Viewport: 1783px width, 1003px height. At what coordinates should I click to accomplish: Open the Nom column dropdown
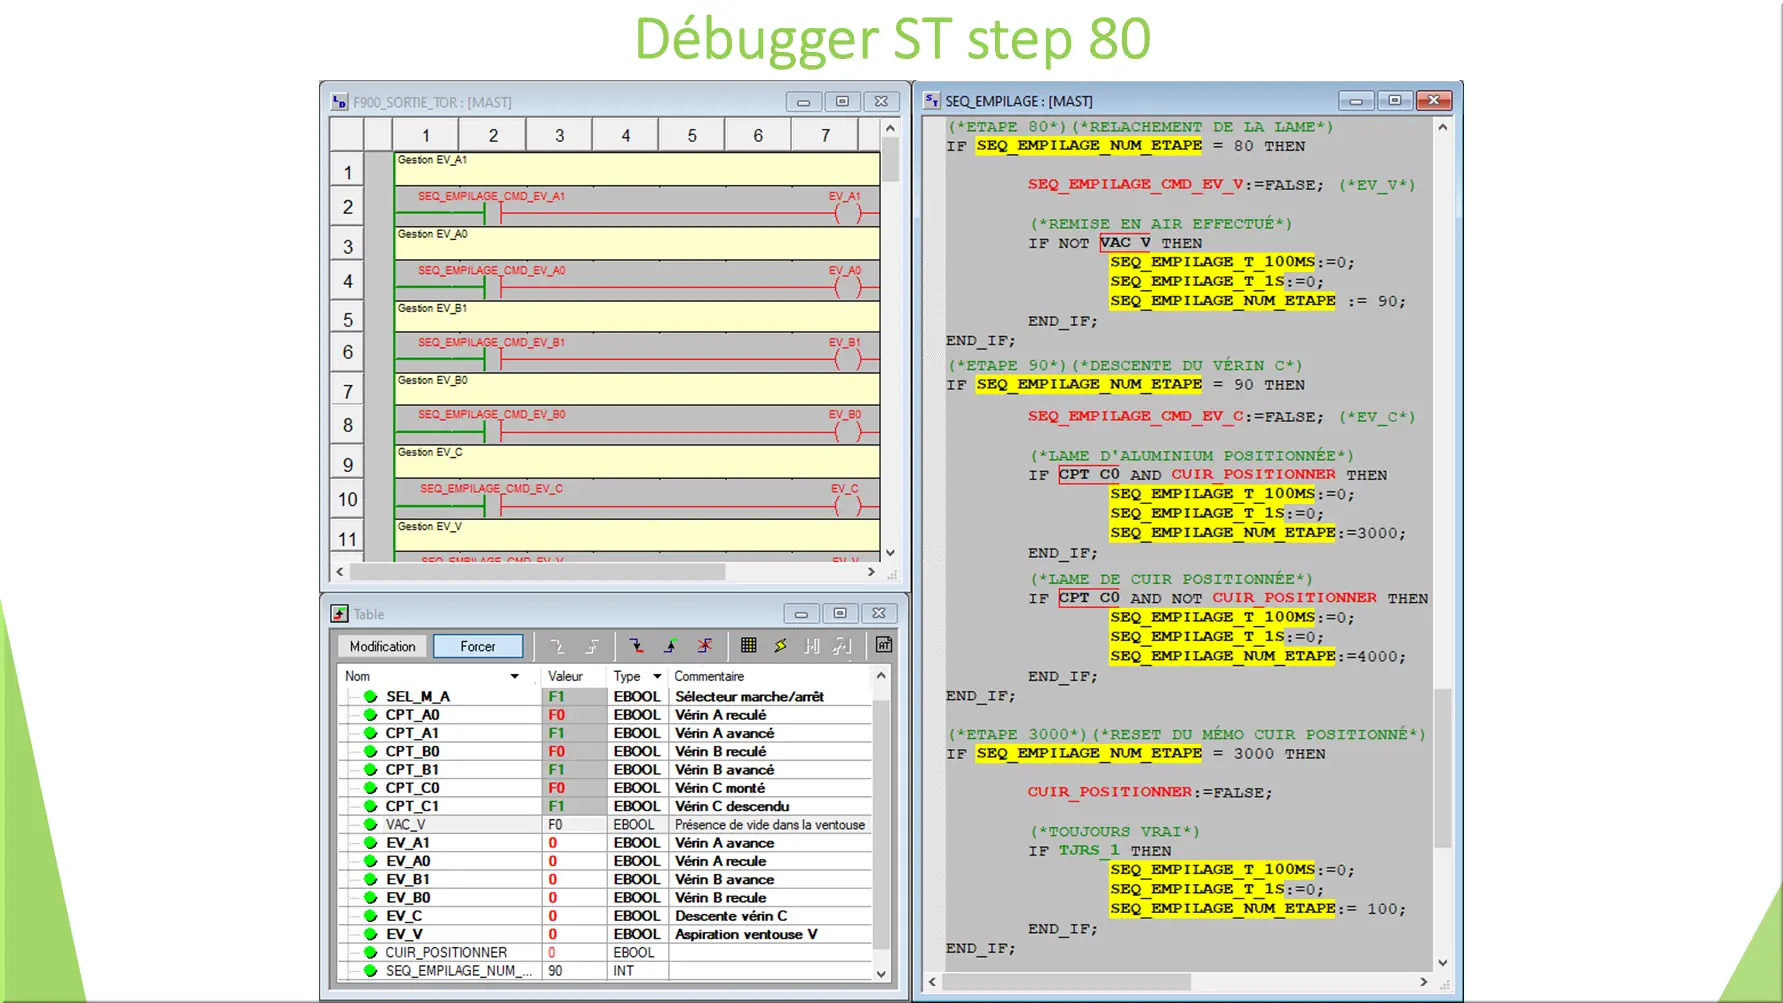516,676
